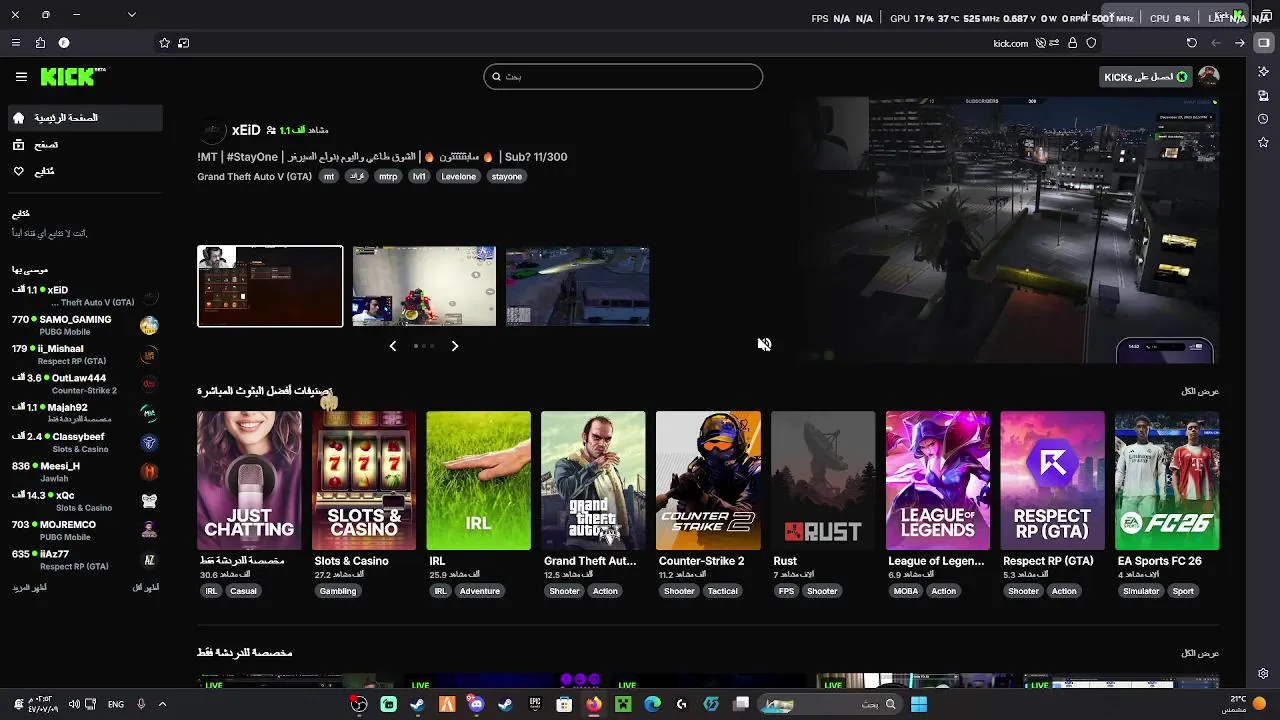Image resolution: width=1280 pixels, height=720 pixels.
Task: Click the Gambling tag
Action: tap(338, 591)
